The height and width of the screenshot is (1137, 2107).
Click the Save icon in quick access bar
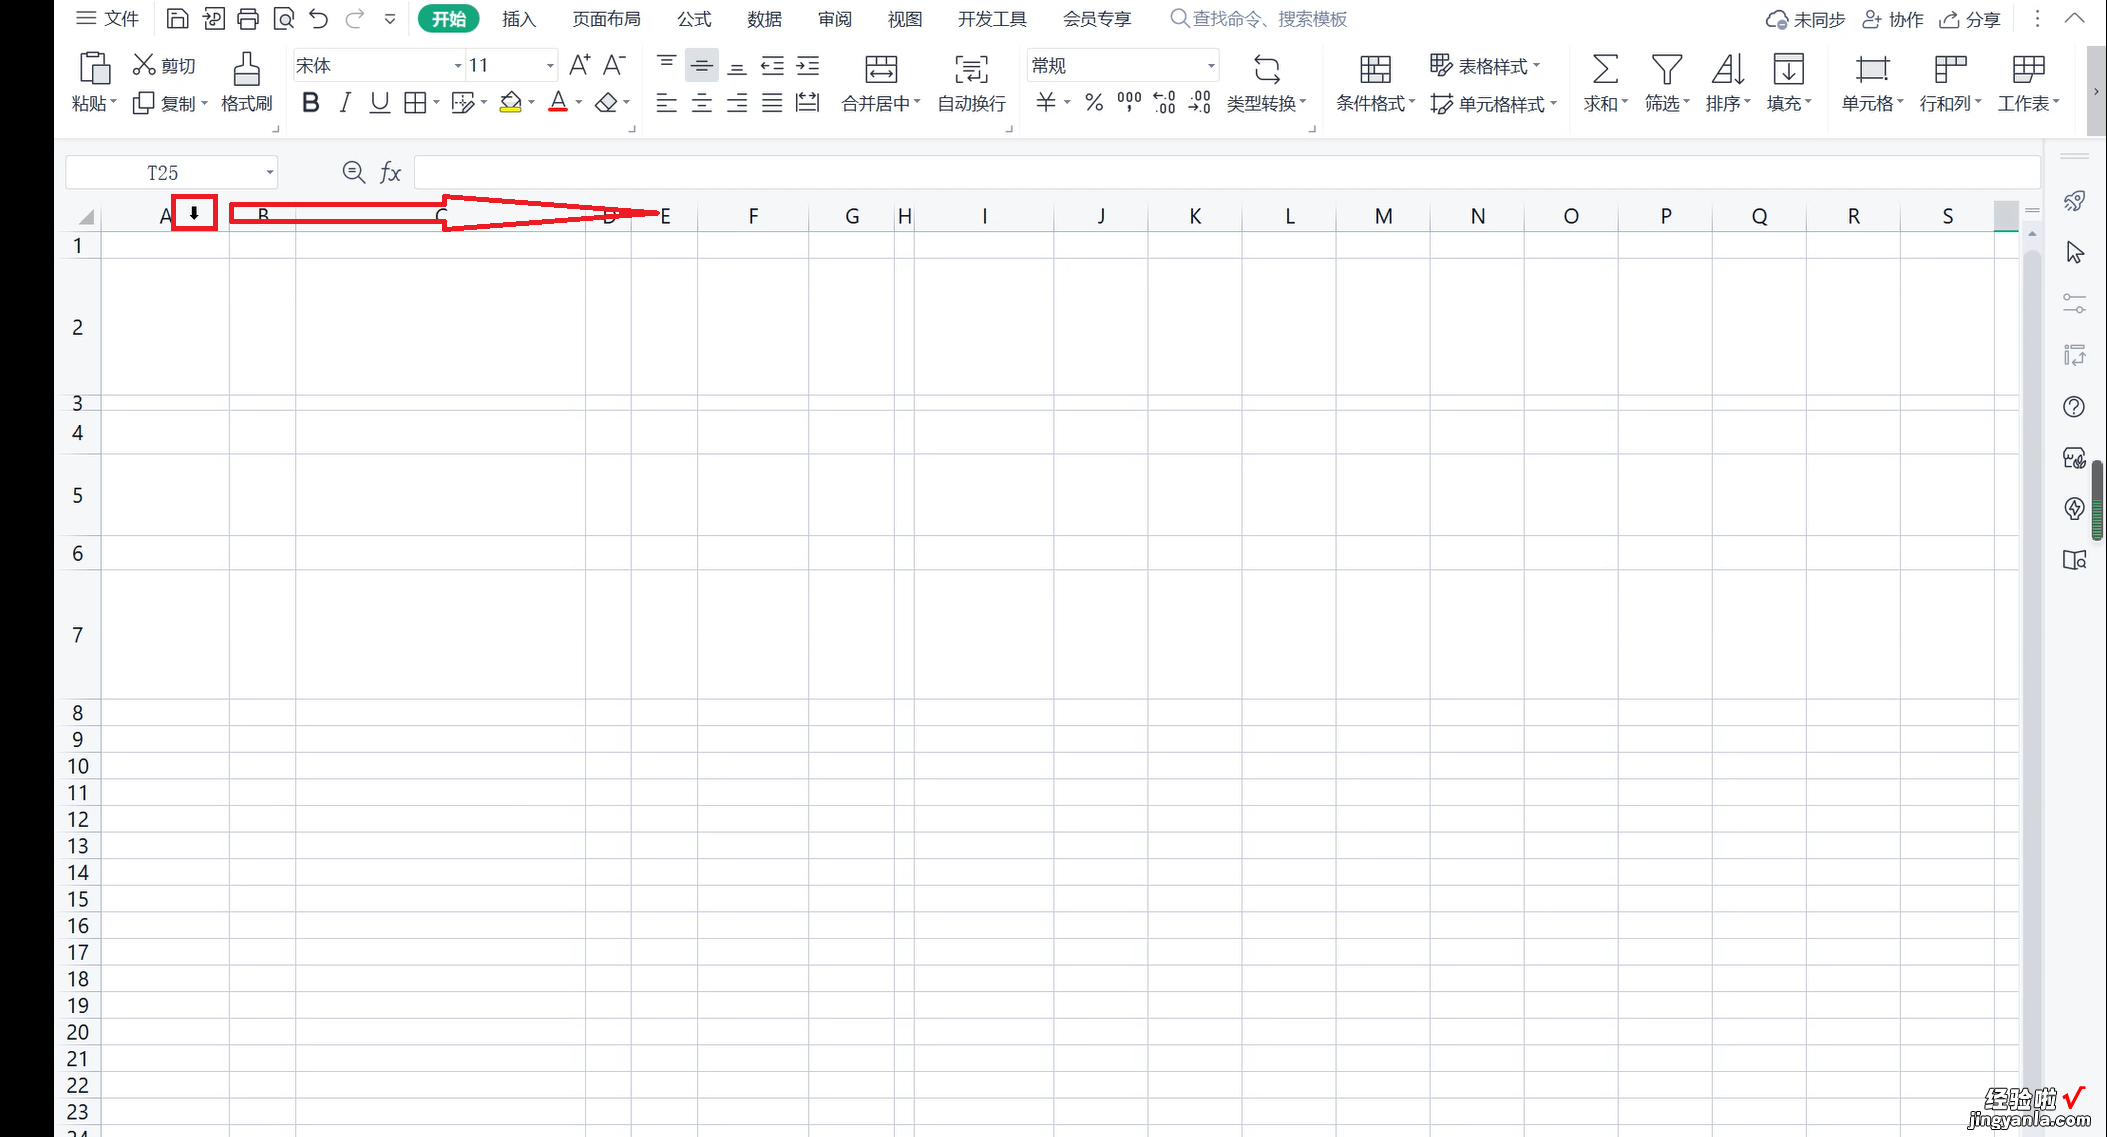(x=177, y=19)
